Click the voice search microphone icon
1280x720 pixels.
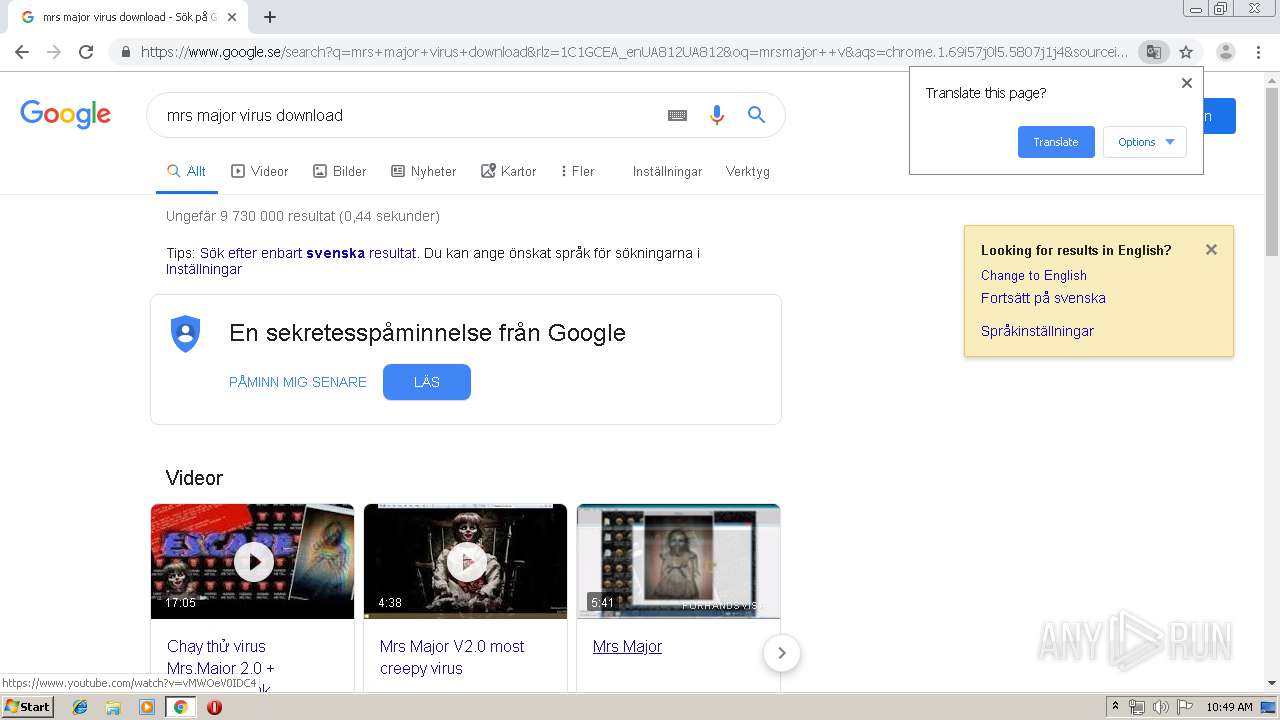[x=716, y=115]
